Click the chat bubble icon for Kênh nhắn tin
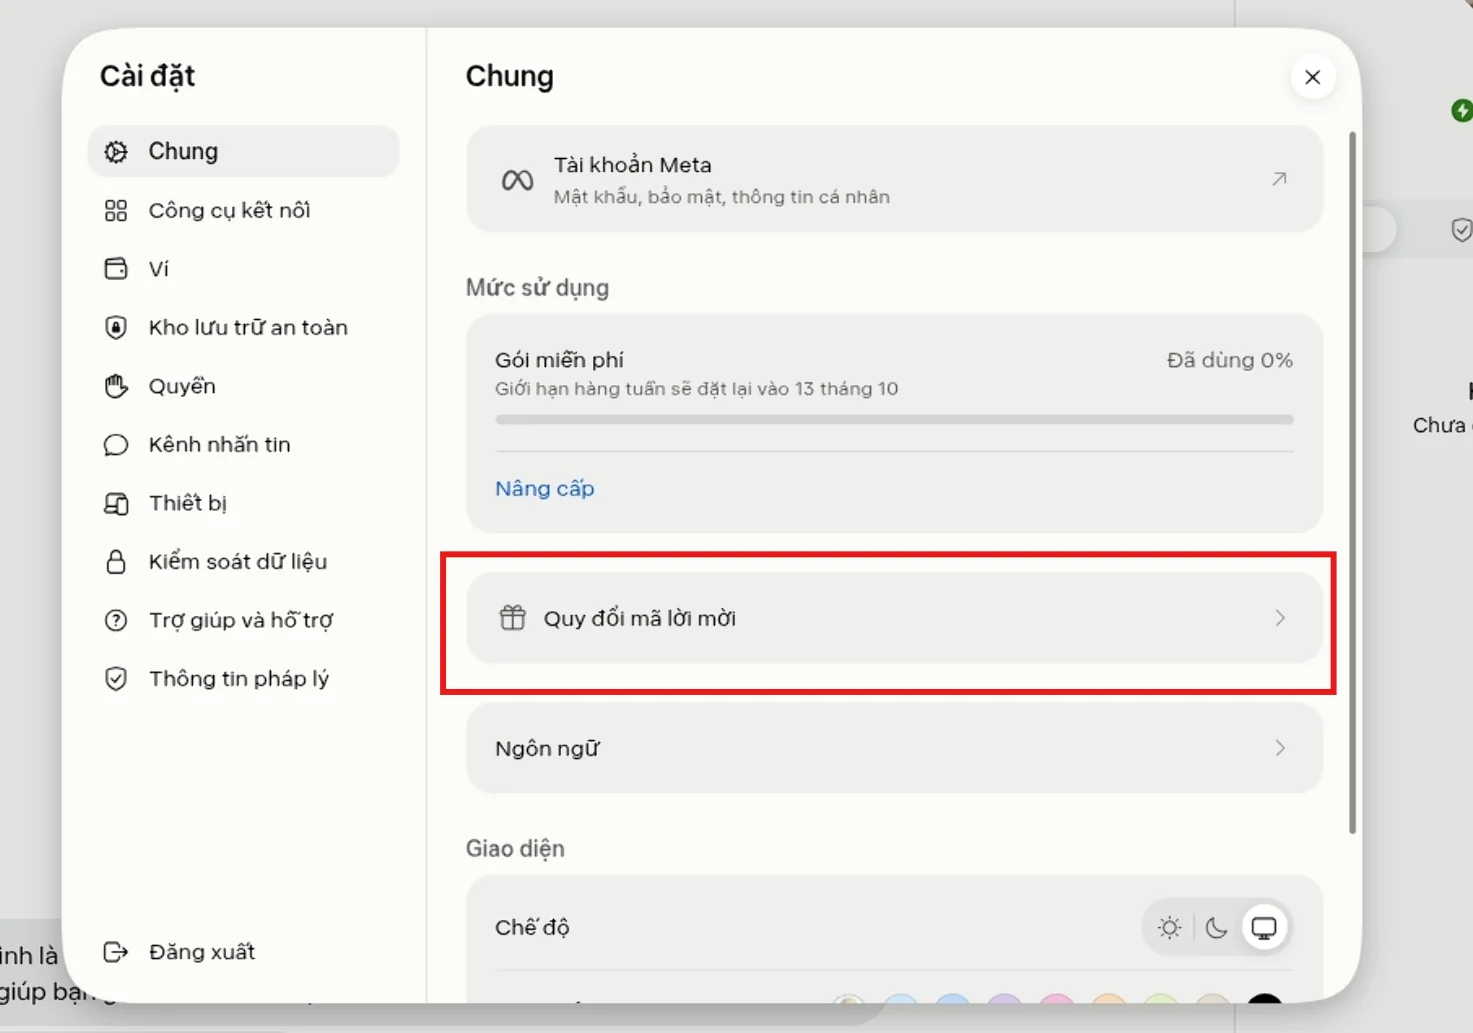 click(x=116, y=444)
